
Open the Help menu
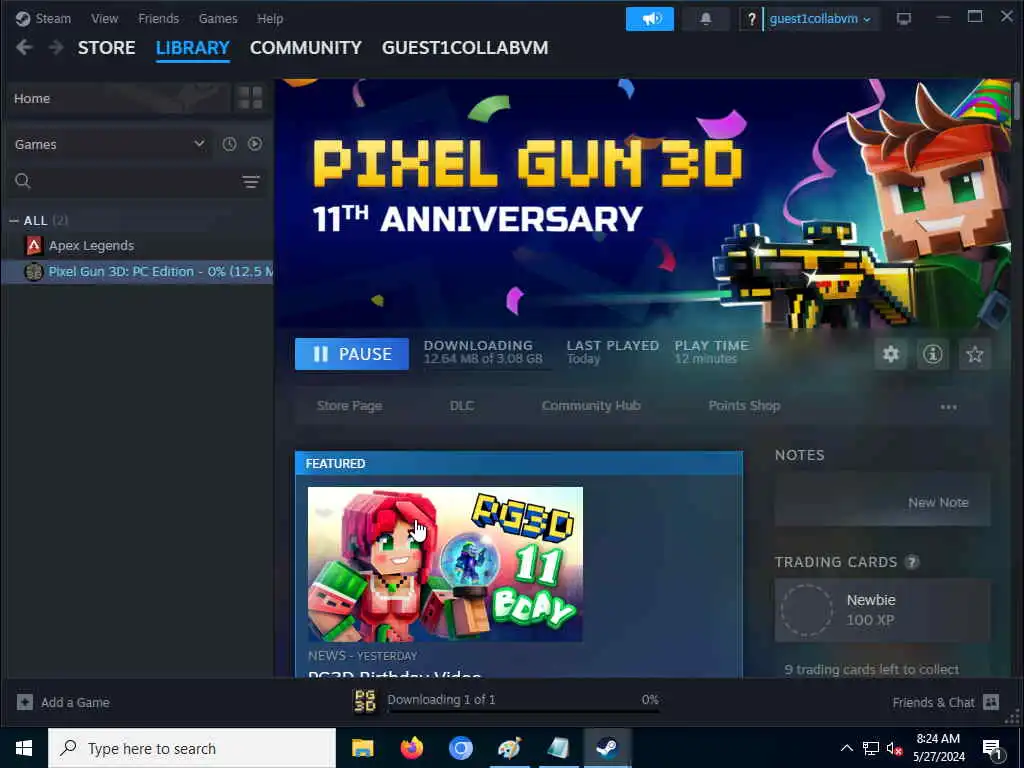[270, 18]
